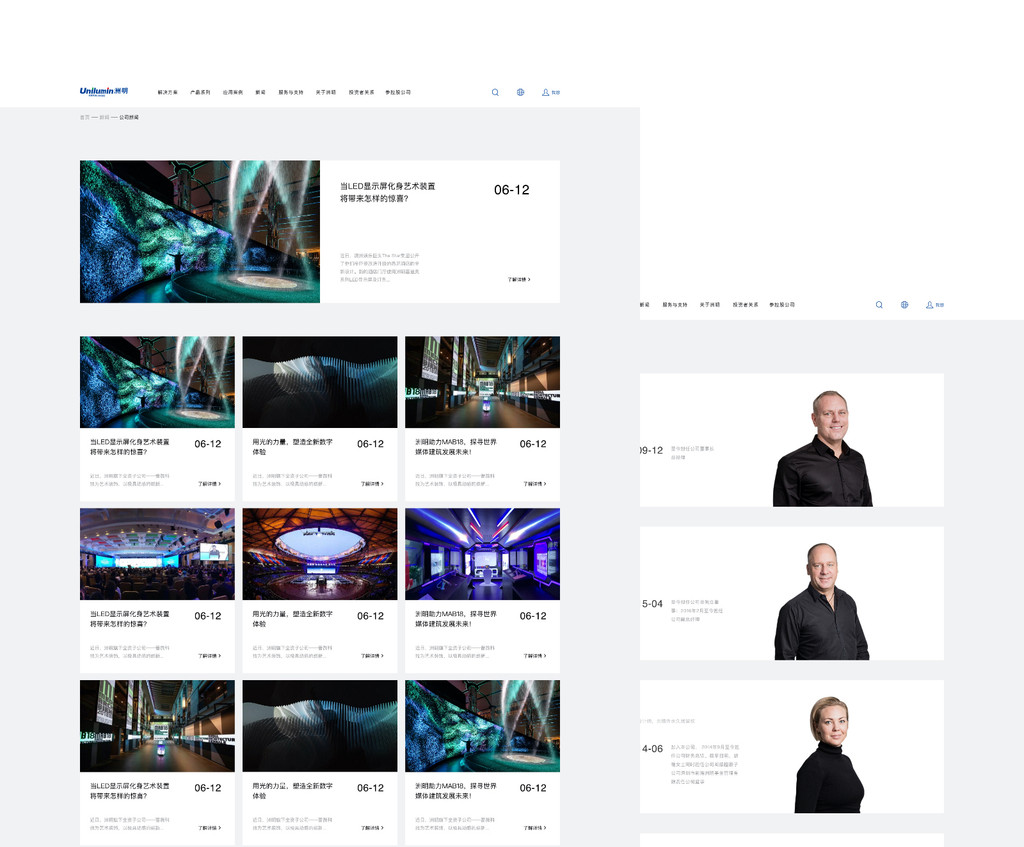The height and width of the screenshot is (847, 1024).
Task: Open the 解决方案 navigation menu
Action: (168, 92)
